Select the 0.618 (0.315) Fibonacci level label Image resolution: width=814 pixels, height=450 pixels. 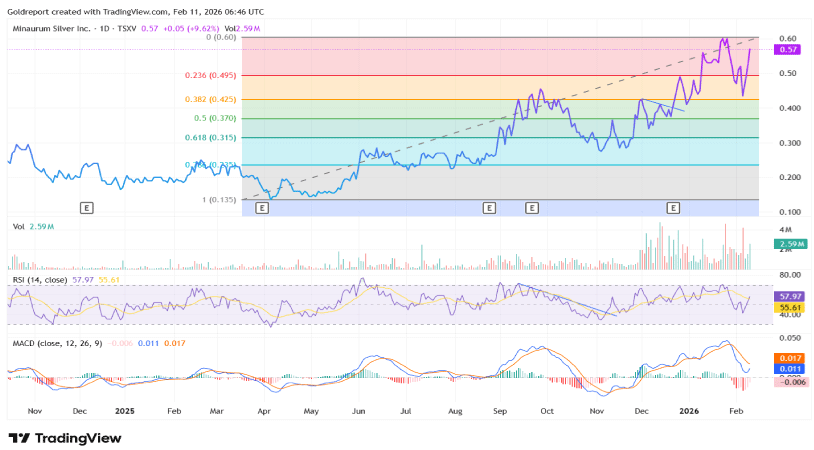(x=209, y=138)
